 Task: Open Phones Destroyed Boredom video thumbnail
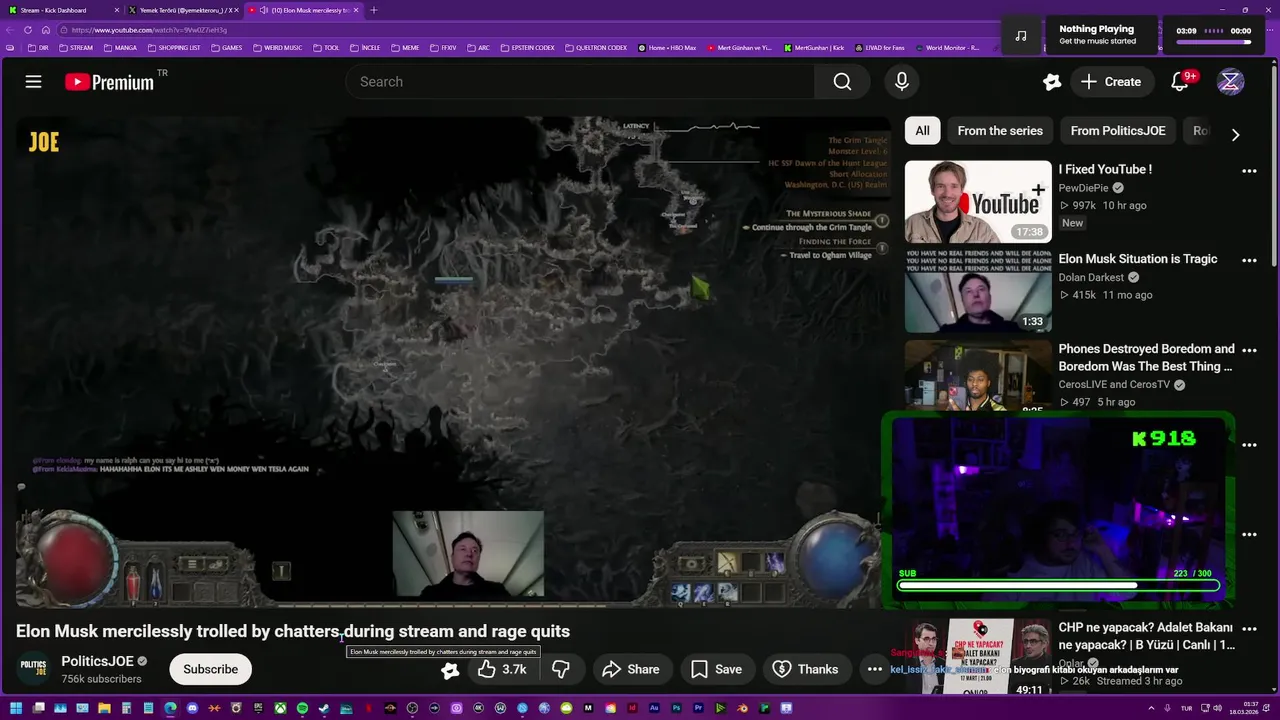pyautogui.click(x=978, y=376)
